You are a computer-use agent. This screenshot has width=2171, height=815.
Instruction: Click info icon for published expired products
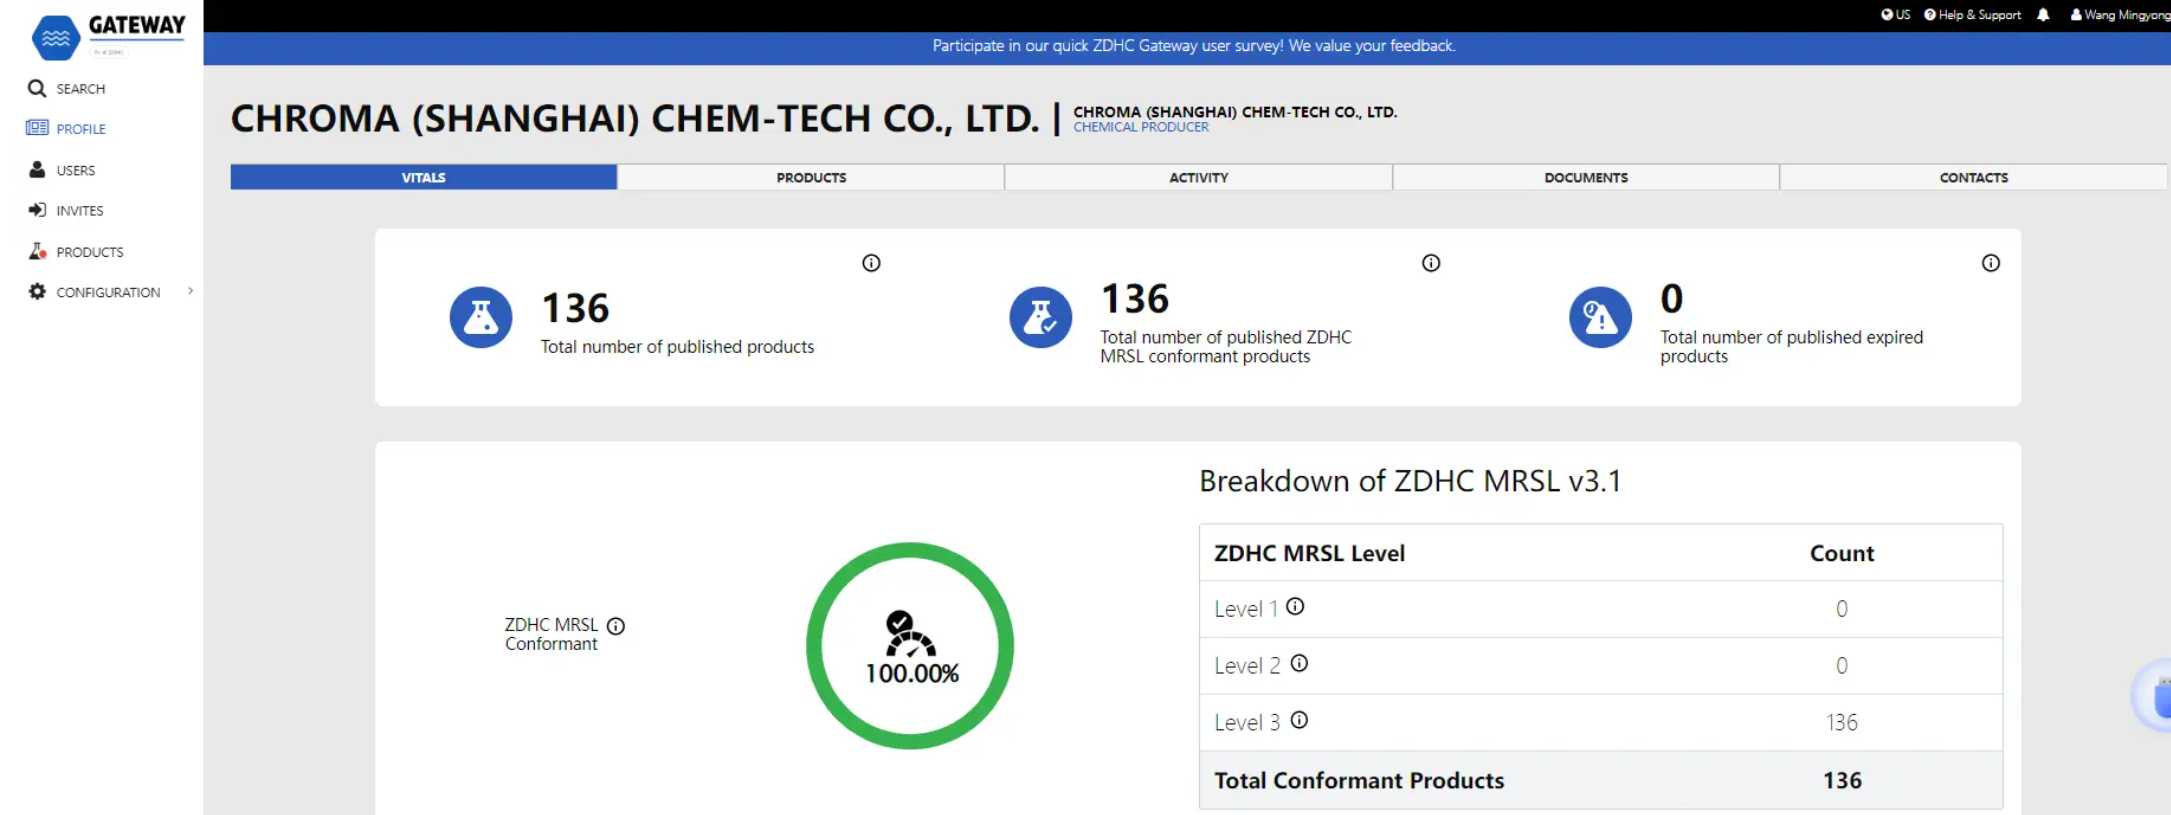(1990, 263)
